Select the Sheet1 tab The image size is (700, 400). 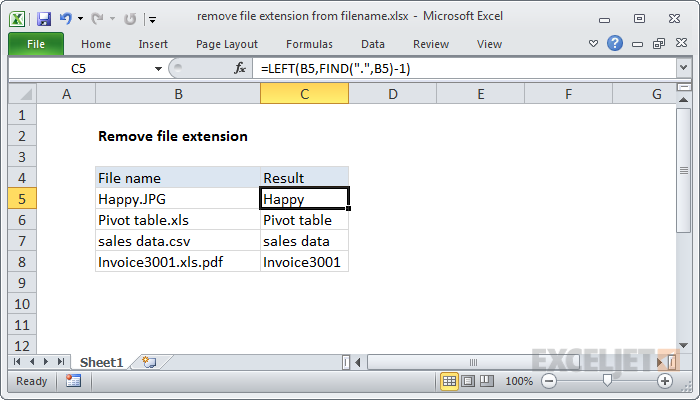click(x=101, y=362)
